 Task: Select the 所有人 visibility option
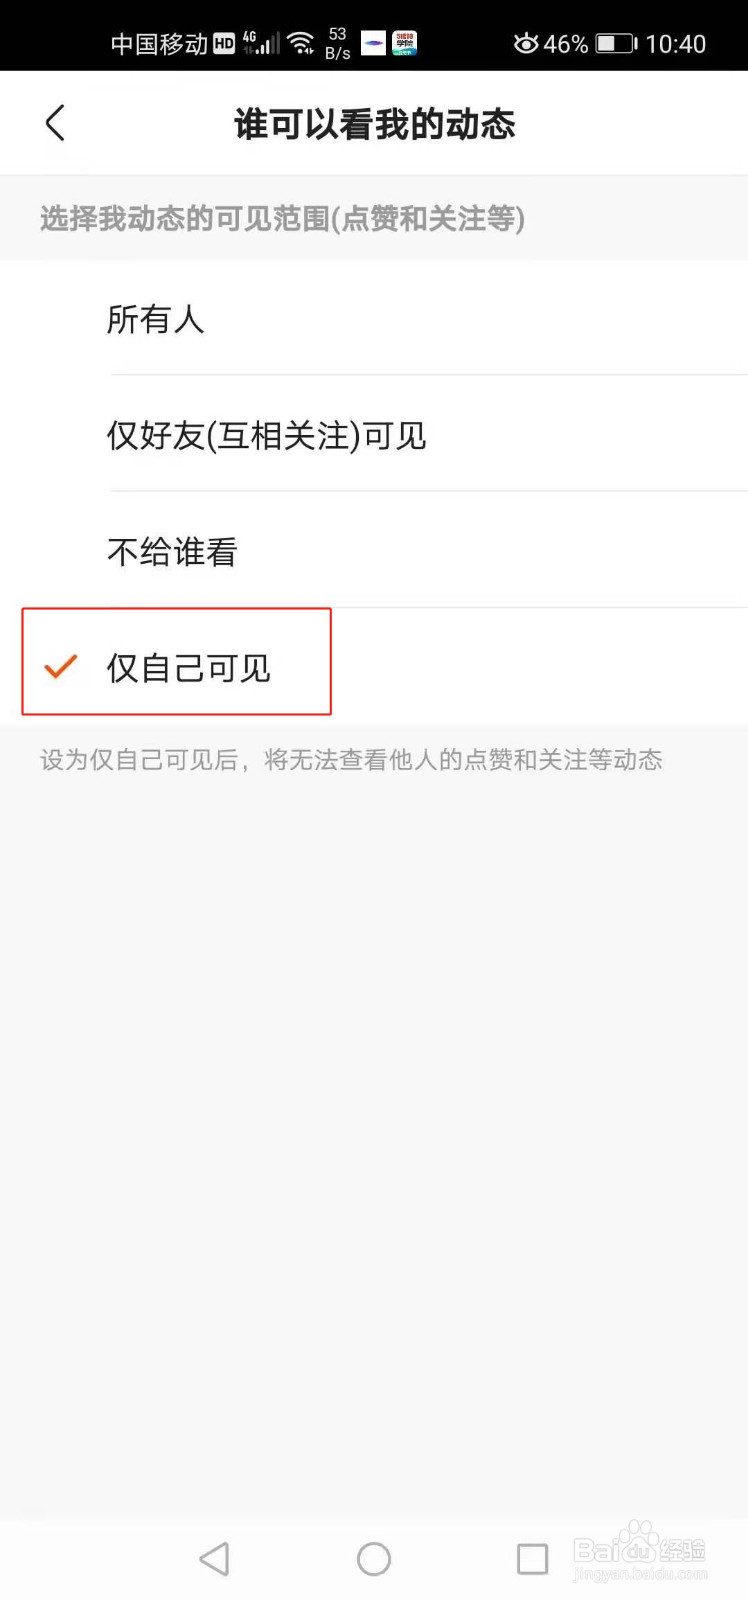tap(374, 319)
